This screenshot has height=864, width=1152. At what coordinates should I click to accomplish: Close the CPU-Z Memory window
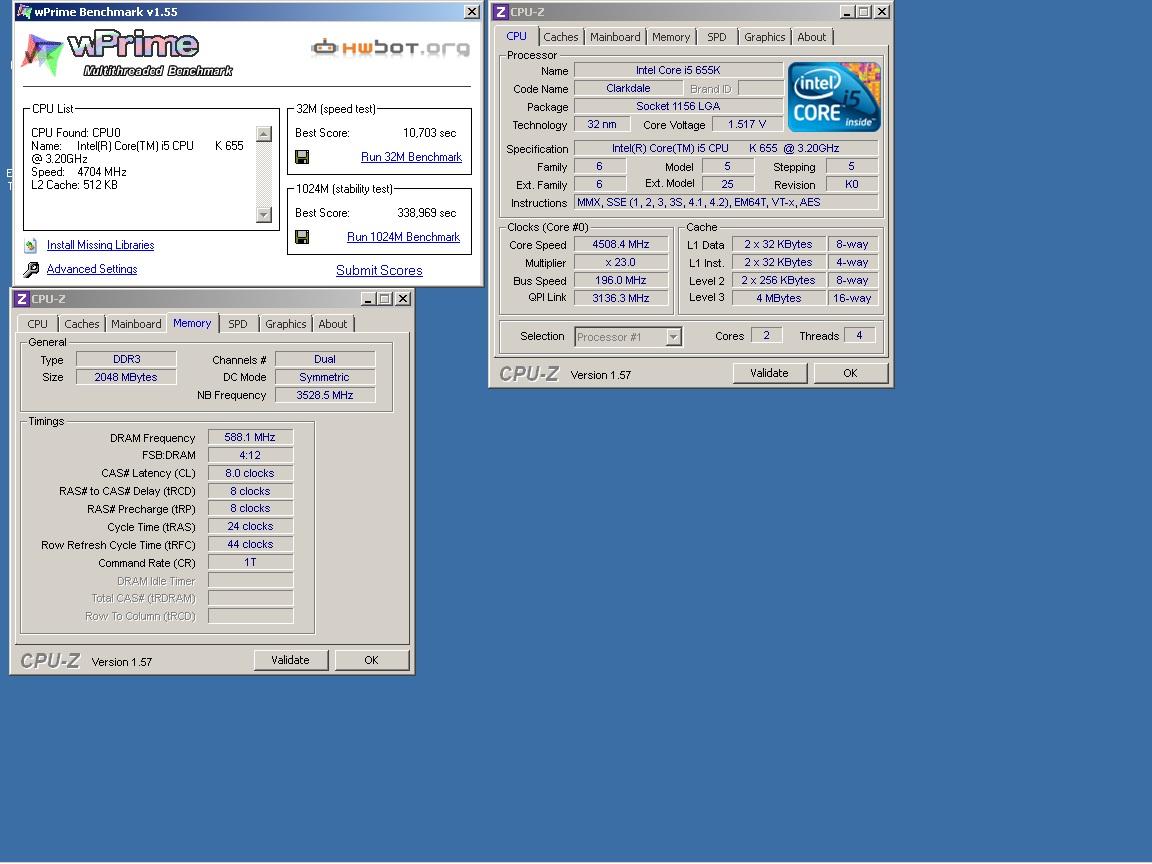[x=403, y=298]
